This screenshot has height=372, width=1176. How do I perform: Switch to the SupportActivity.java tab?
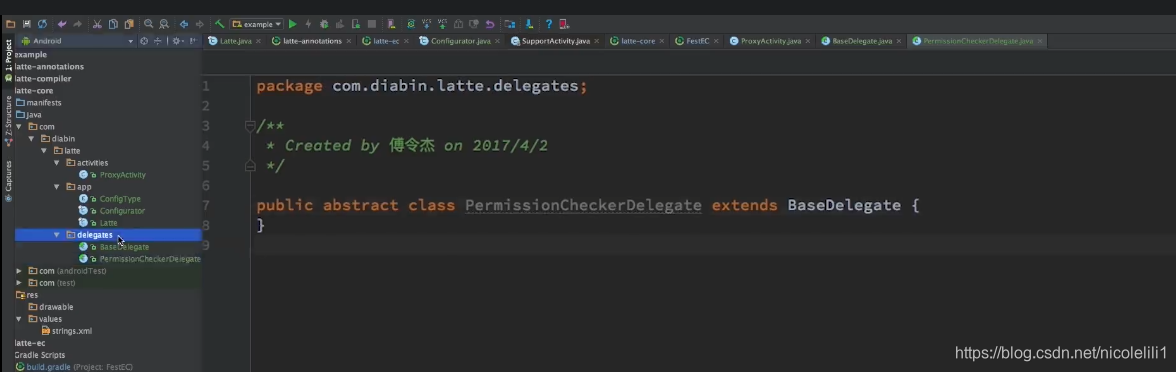pos(555,41)
